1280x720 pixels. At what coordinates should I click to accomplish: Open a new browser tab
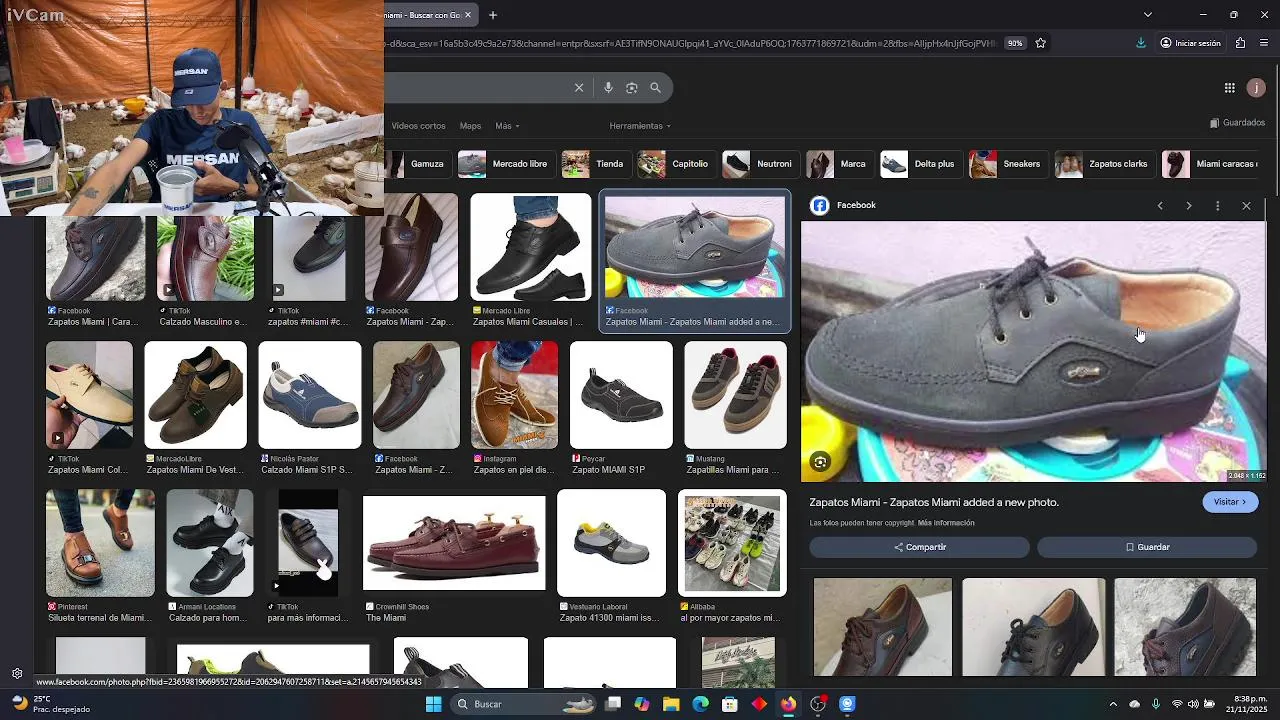point(492,15)
